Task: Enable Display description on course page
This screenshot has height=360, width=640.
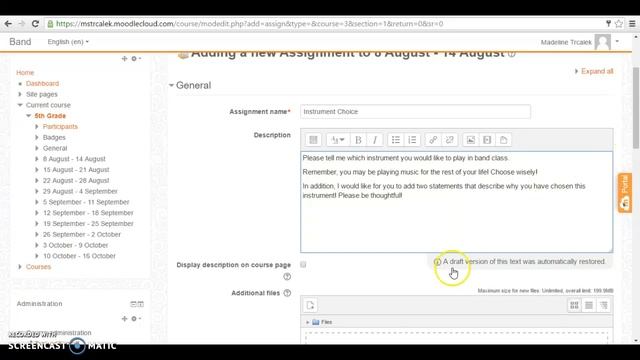Action: [x=303, y=264]
